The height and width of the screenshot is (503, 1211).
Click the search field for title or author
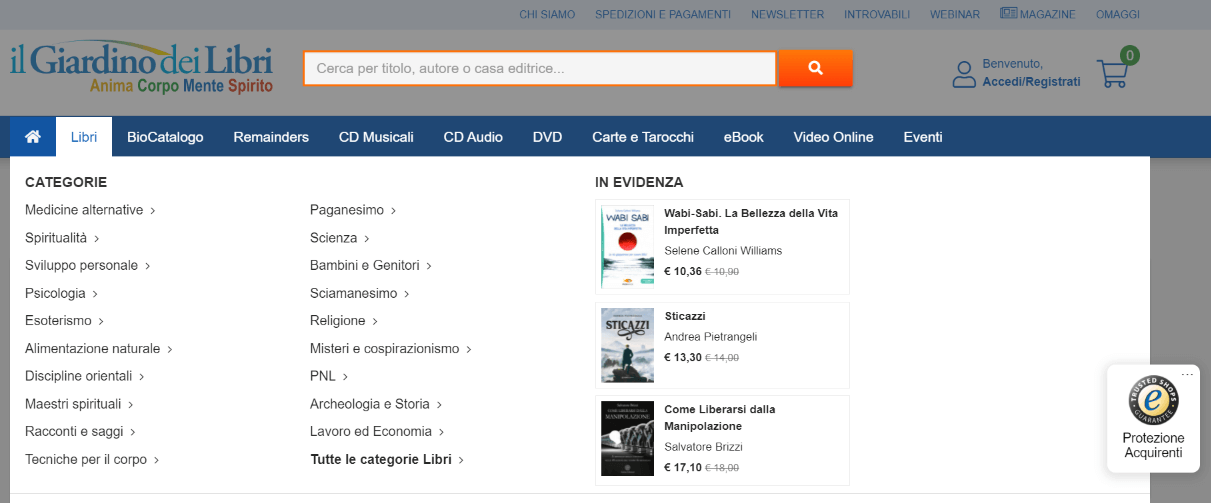540,68
